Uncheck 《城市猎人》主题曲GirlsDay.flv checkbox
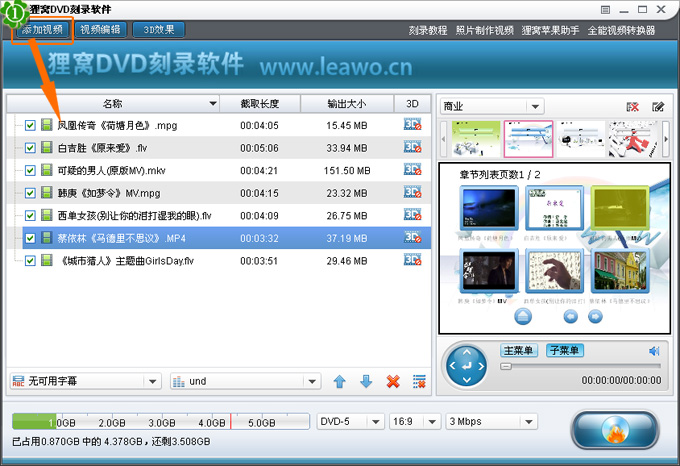 click(x=30, y=261)
